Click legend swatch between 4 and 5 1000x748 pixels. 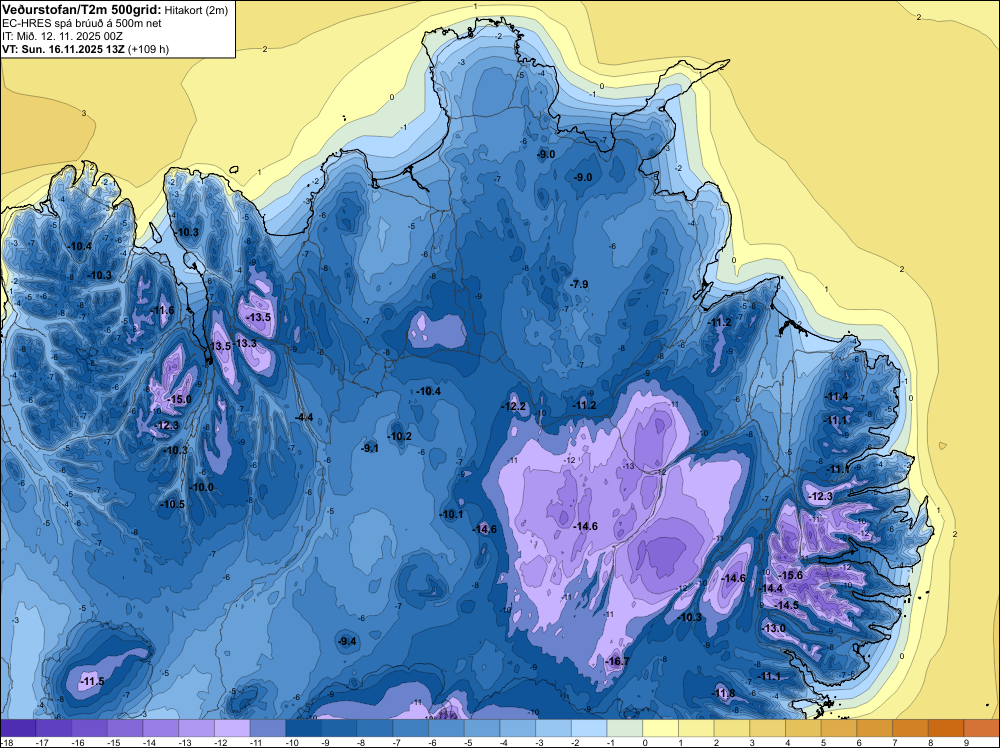coord(804,728)
